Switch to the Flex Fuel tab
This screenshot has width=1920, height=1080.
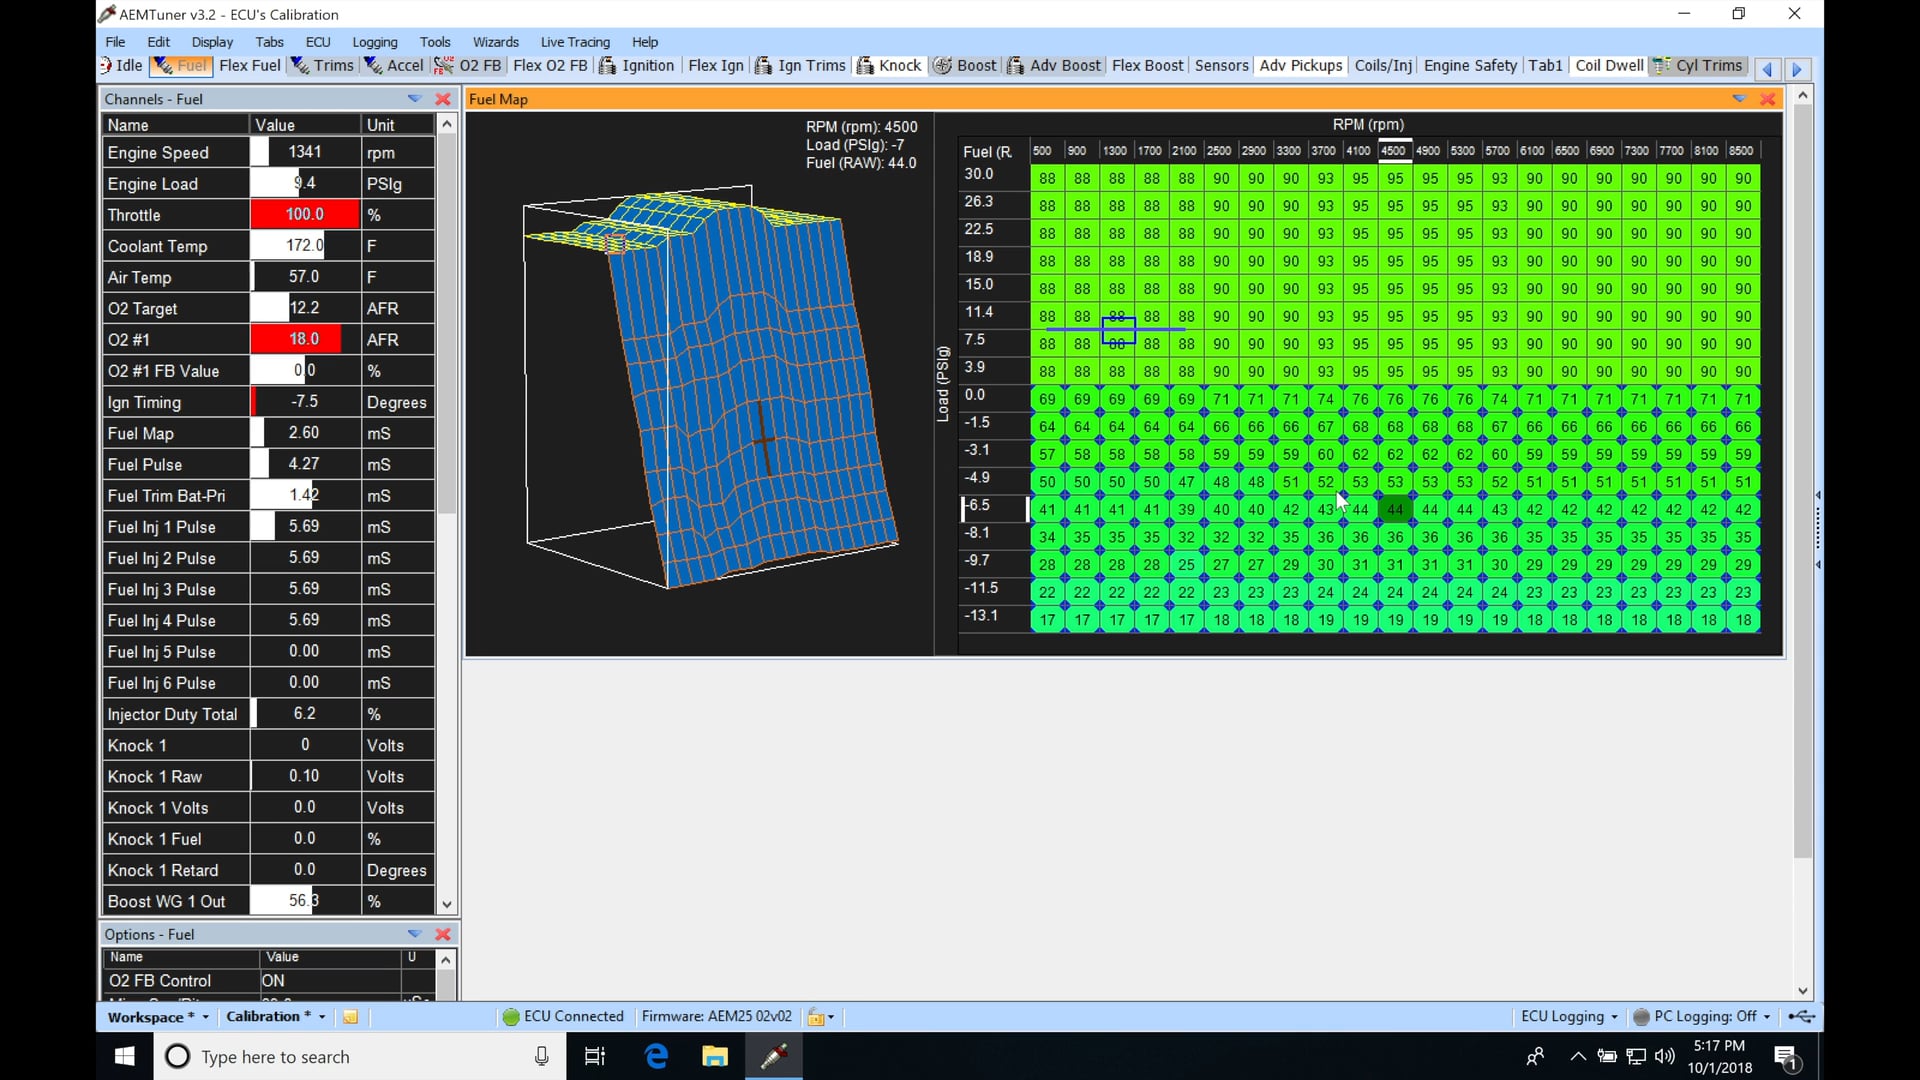[x=249, y=66]
